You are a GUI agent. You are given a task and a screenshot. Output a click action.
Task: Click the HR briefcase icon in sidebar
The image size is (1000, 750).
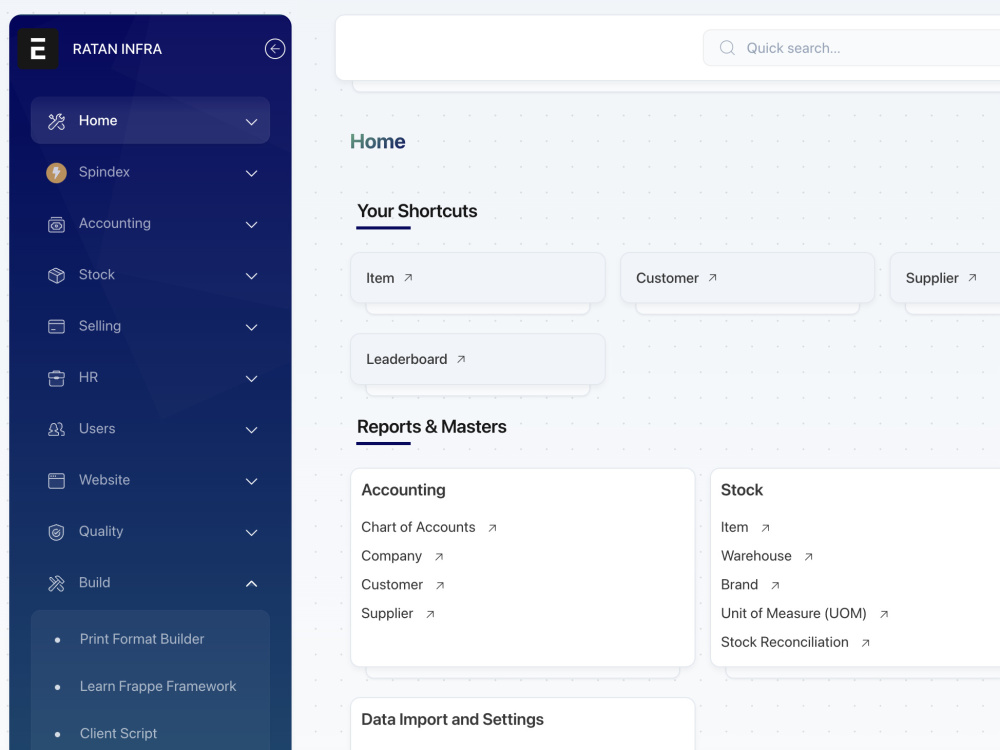tap(56, 378)
